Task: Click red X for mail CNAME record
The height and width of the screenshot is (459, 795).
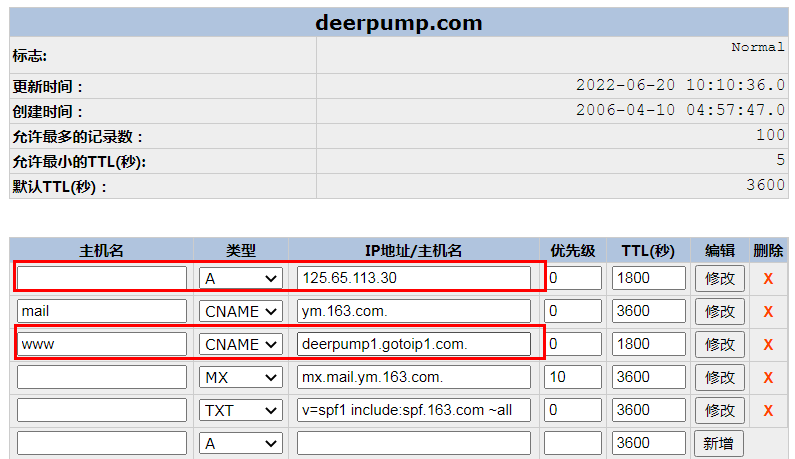Action: (x=768, y=312)
